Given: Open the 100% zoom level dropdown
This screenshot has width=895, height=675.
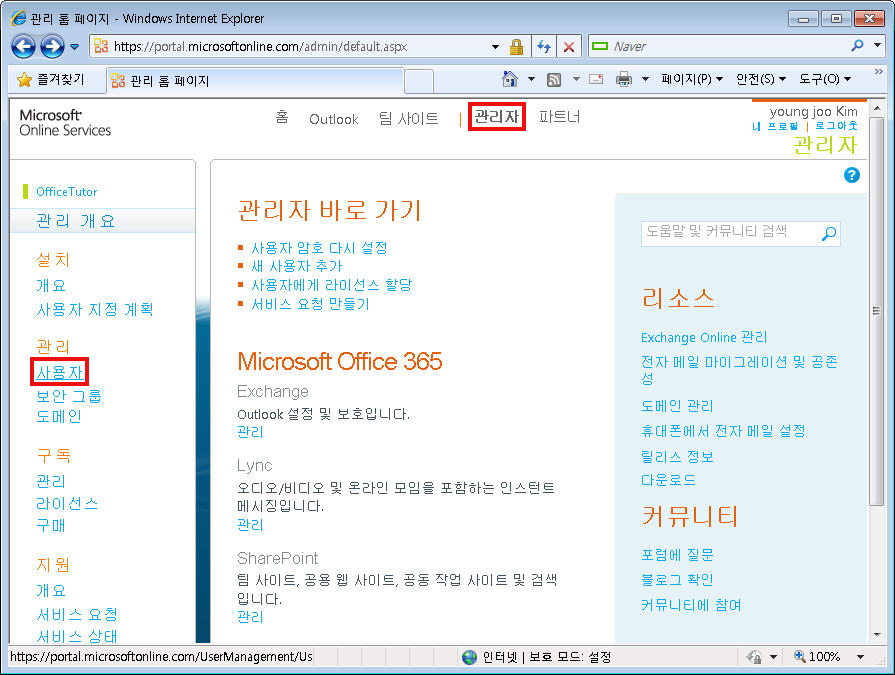Looking at the screenshot, I should tap(861, 657).
